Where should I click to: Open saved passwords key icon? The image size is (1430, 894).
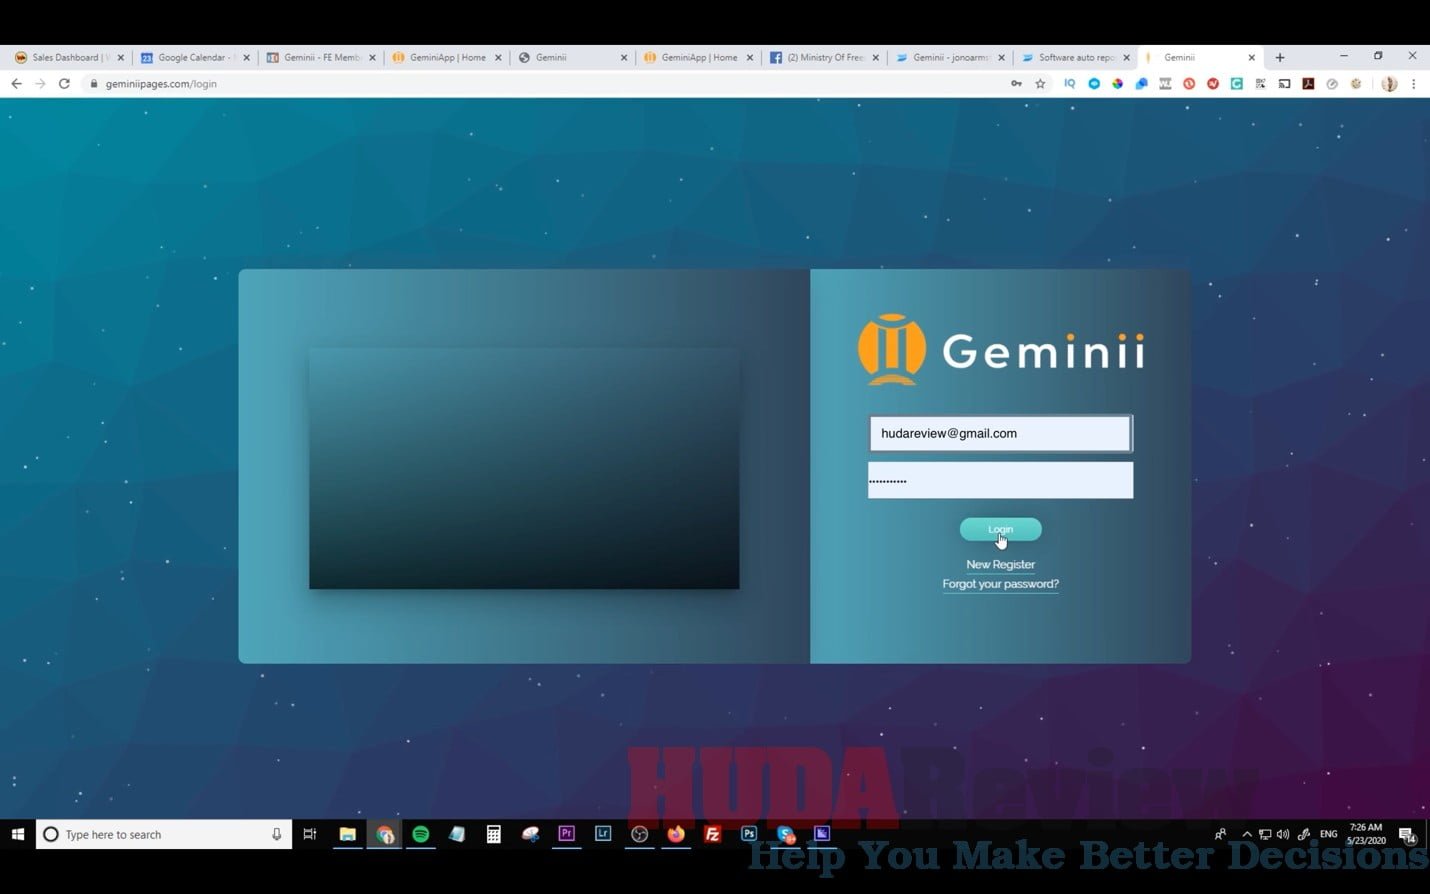click(1016, 84)
